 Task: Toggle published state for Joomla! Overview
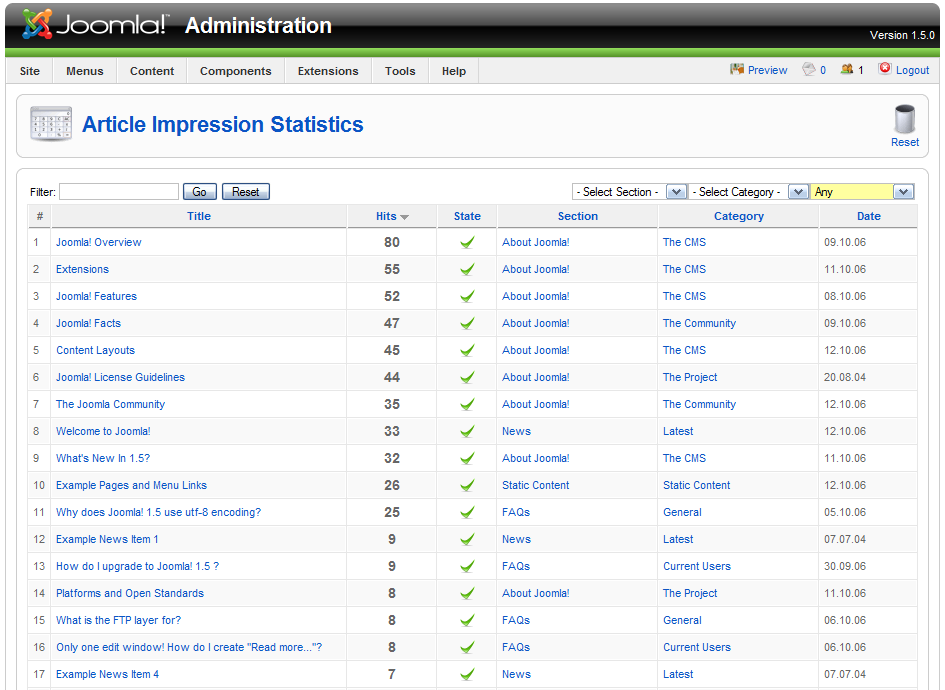[467, 242]
